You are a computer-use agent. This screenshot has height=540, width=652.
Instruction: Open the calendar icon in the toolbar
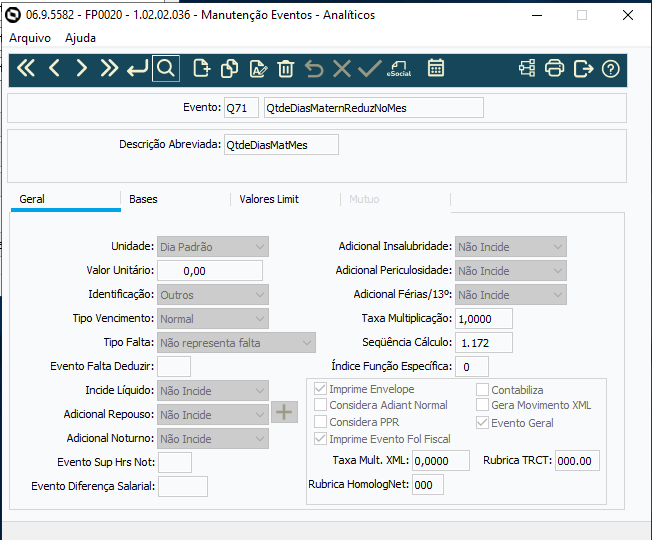[x=436, y=68]
